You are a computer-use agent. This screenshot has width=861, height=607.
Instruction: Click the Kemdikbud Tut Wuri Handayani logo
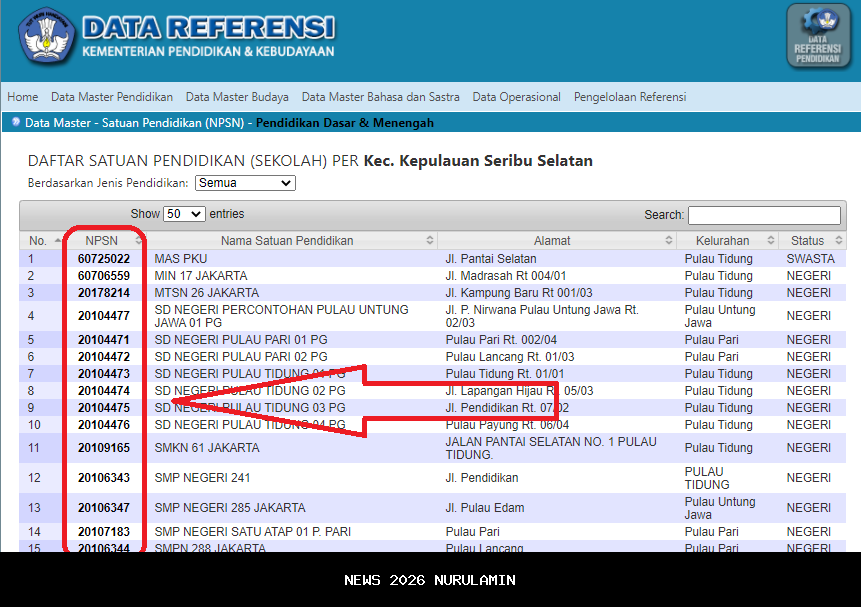coord(46,36)
